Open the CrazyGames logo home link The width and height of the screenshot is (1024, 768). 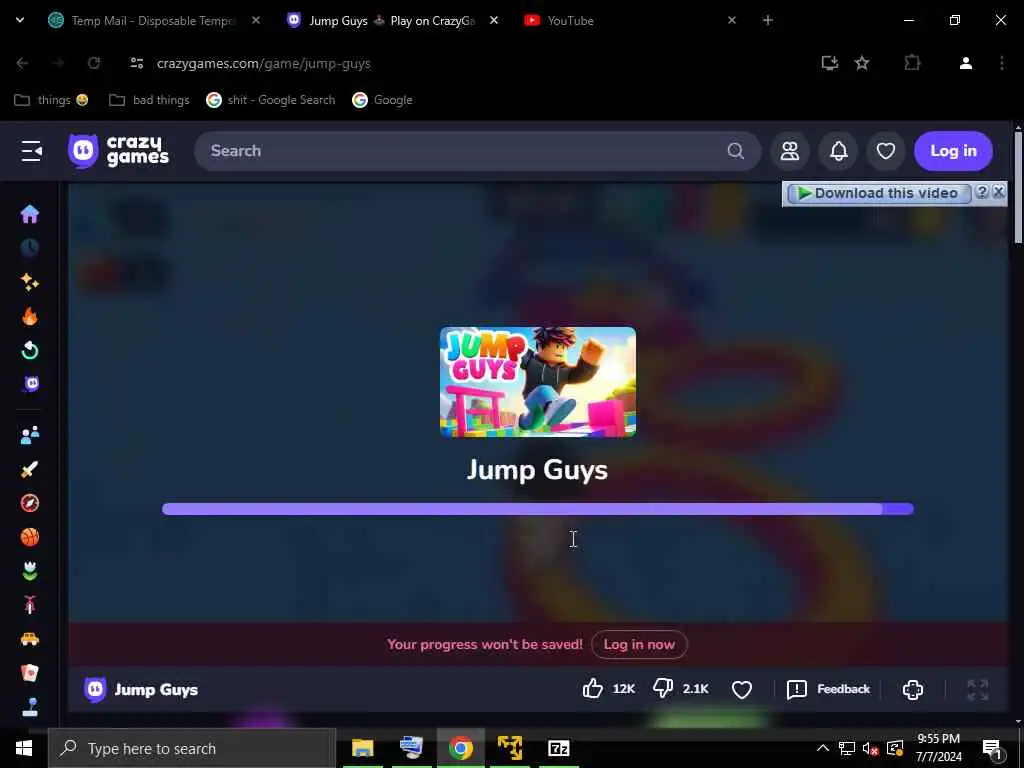click(119, 151)
